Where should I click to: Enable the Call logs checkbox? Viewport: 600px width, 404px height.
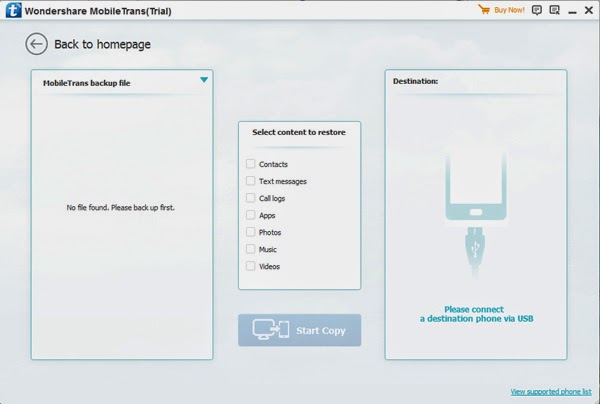click(250, 198)
